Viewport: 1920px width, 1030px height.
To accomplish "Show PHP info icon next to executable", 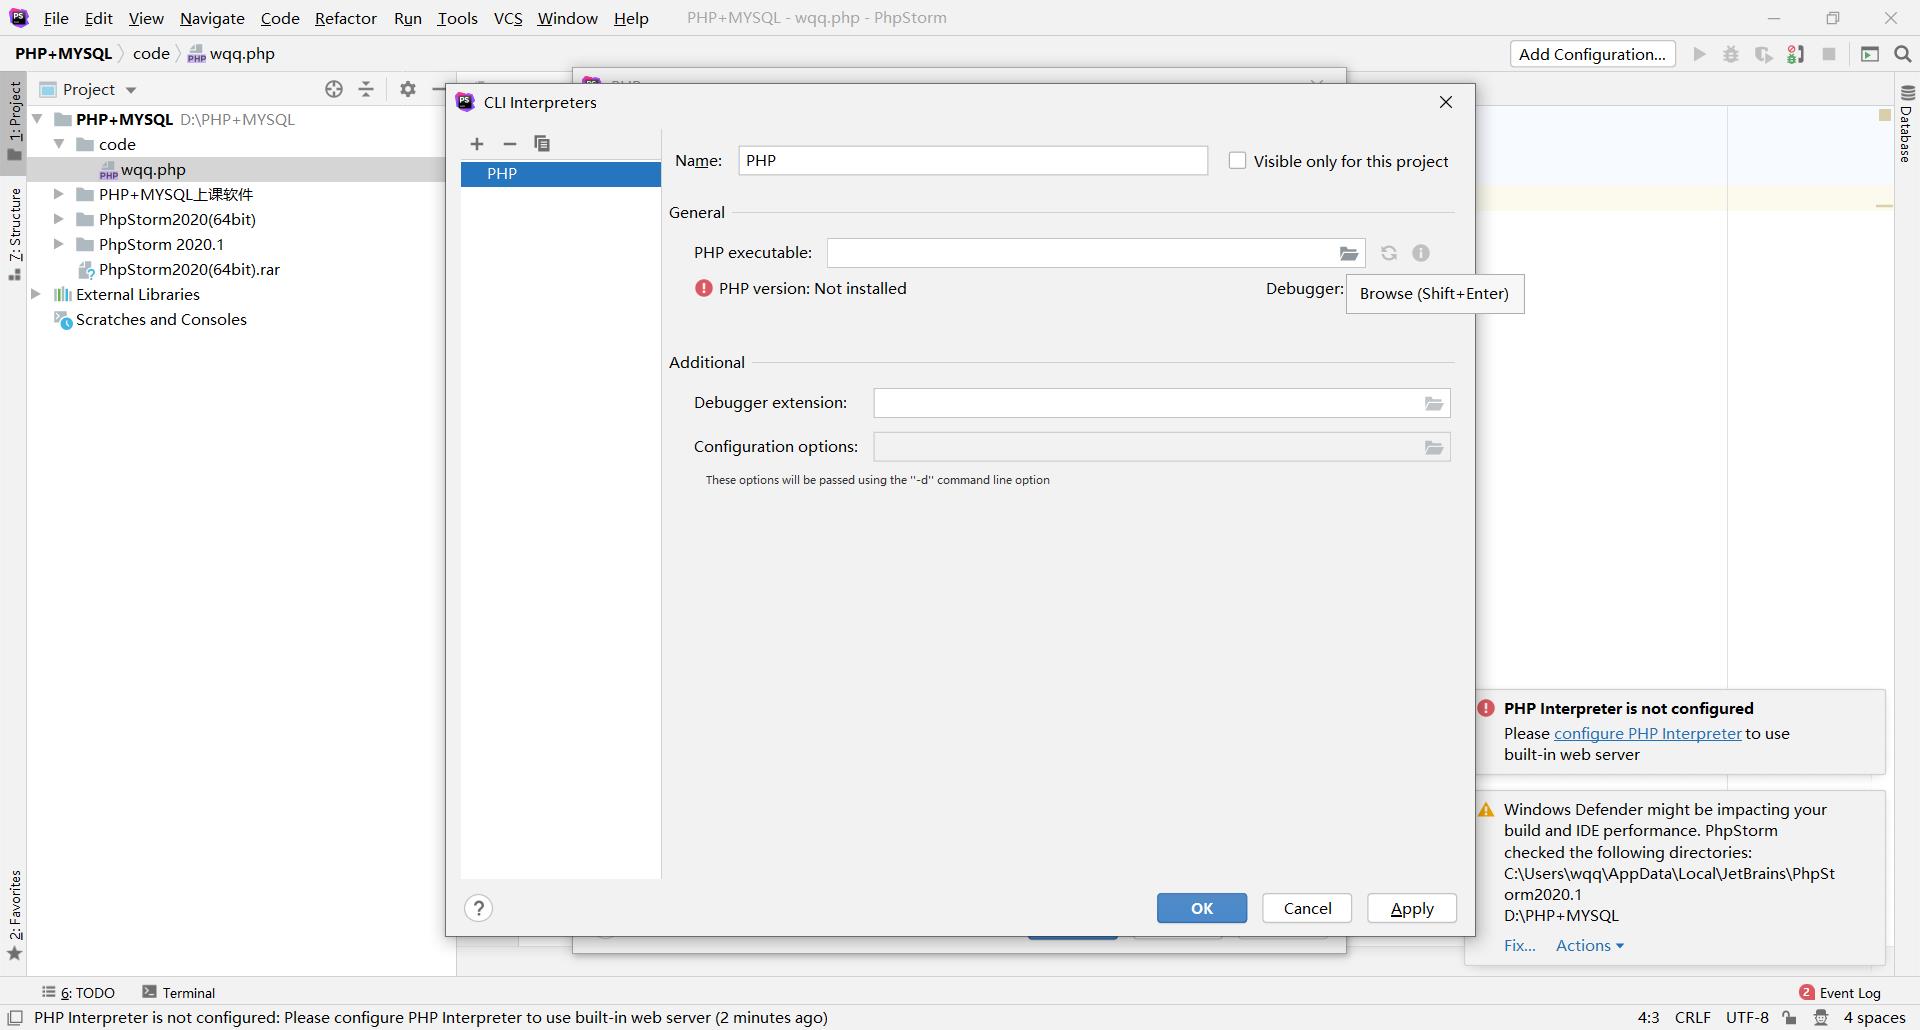I will [1421, 253].
